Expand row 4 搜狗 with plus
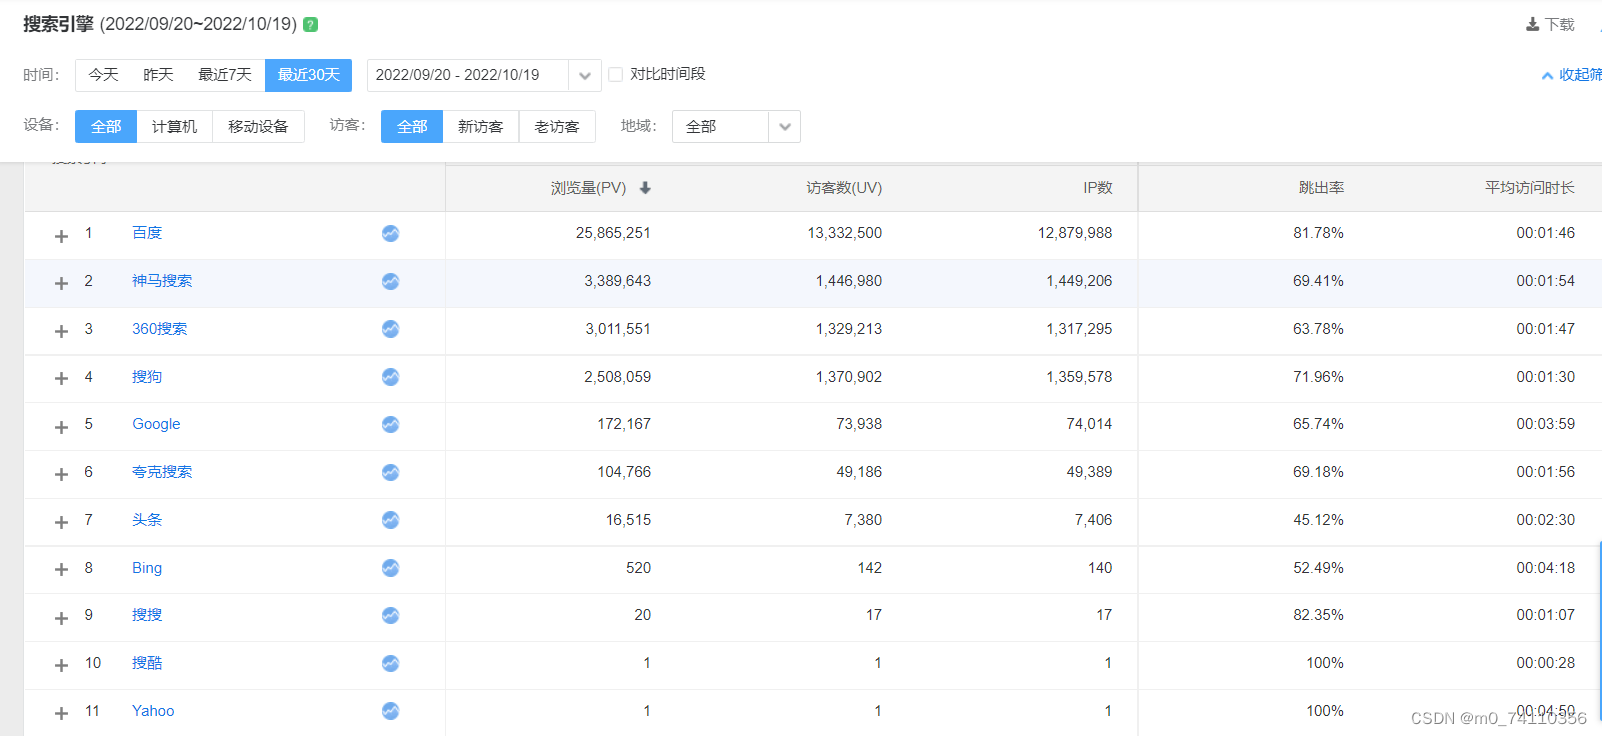Screen dimensions: 1602x736 coord(61,378)
